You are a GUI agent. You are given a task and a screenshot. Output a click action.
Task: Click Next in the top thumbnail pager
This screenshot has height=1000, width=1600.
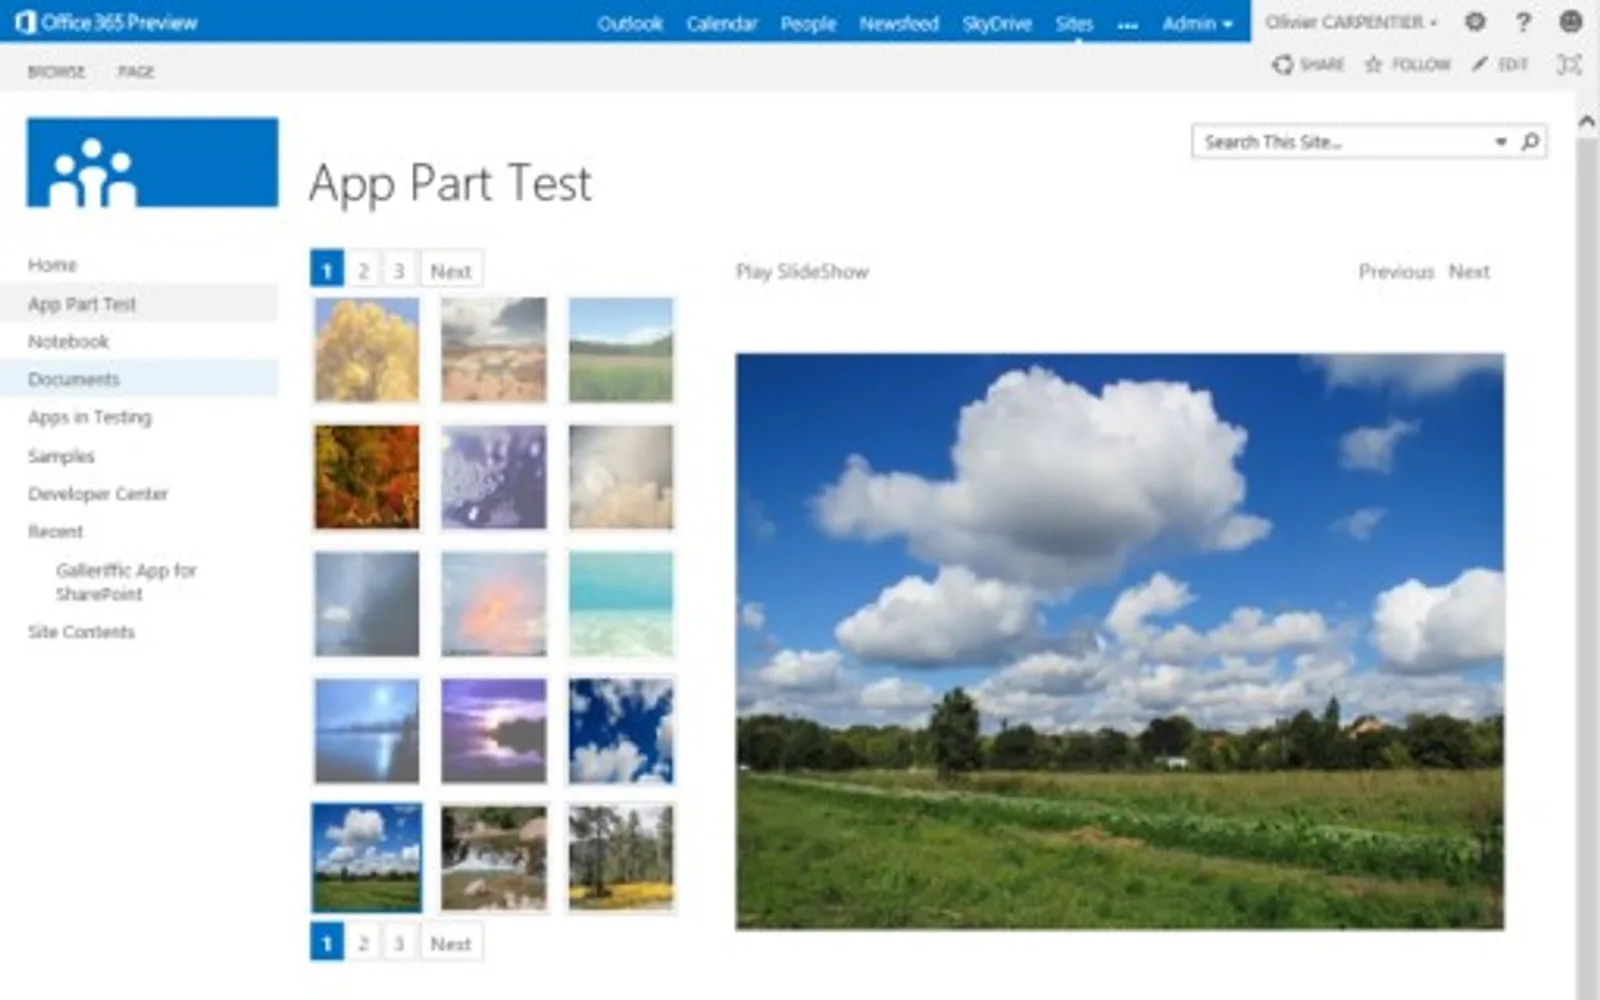pos(451,270)
